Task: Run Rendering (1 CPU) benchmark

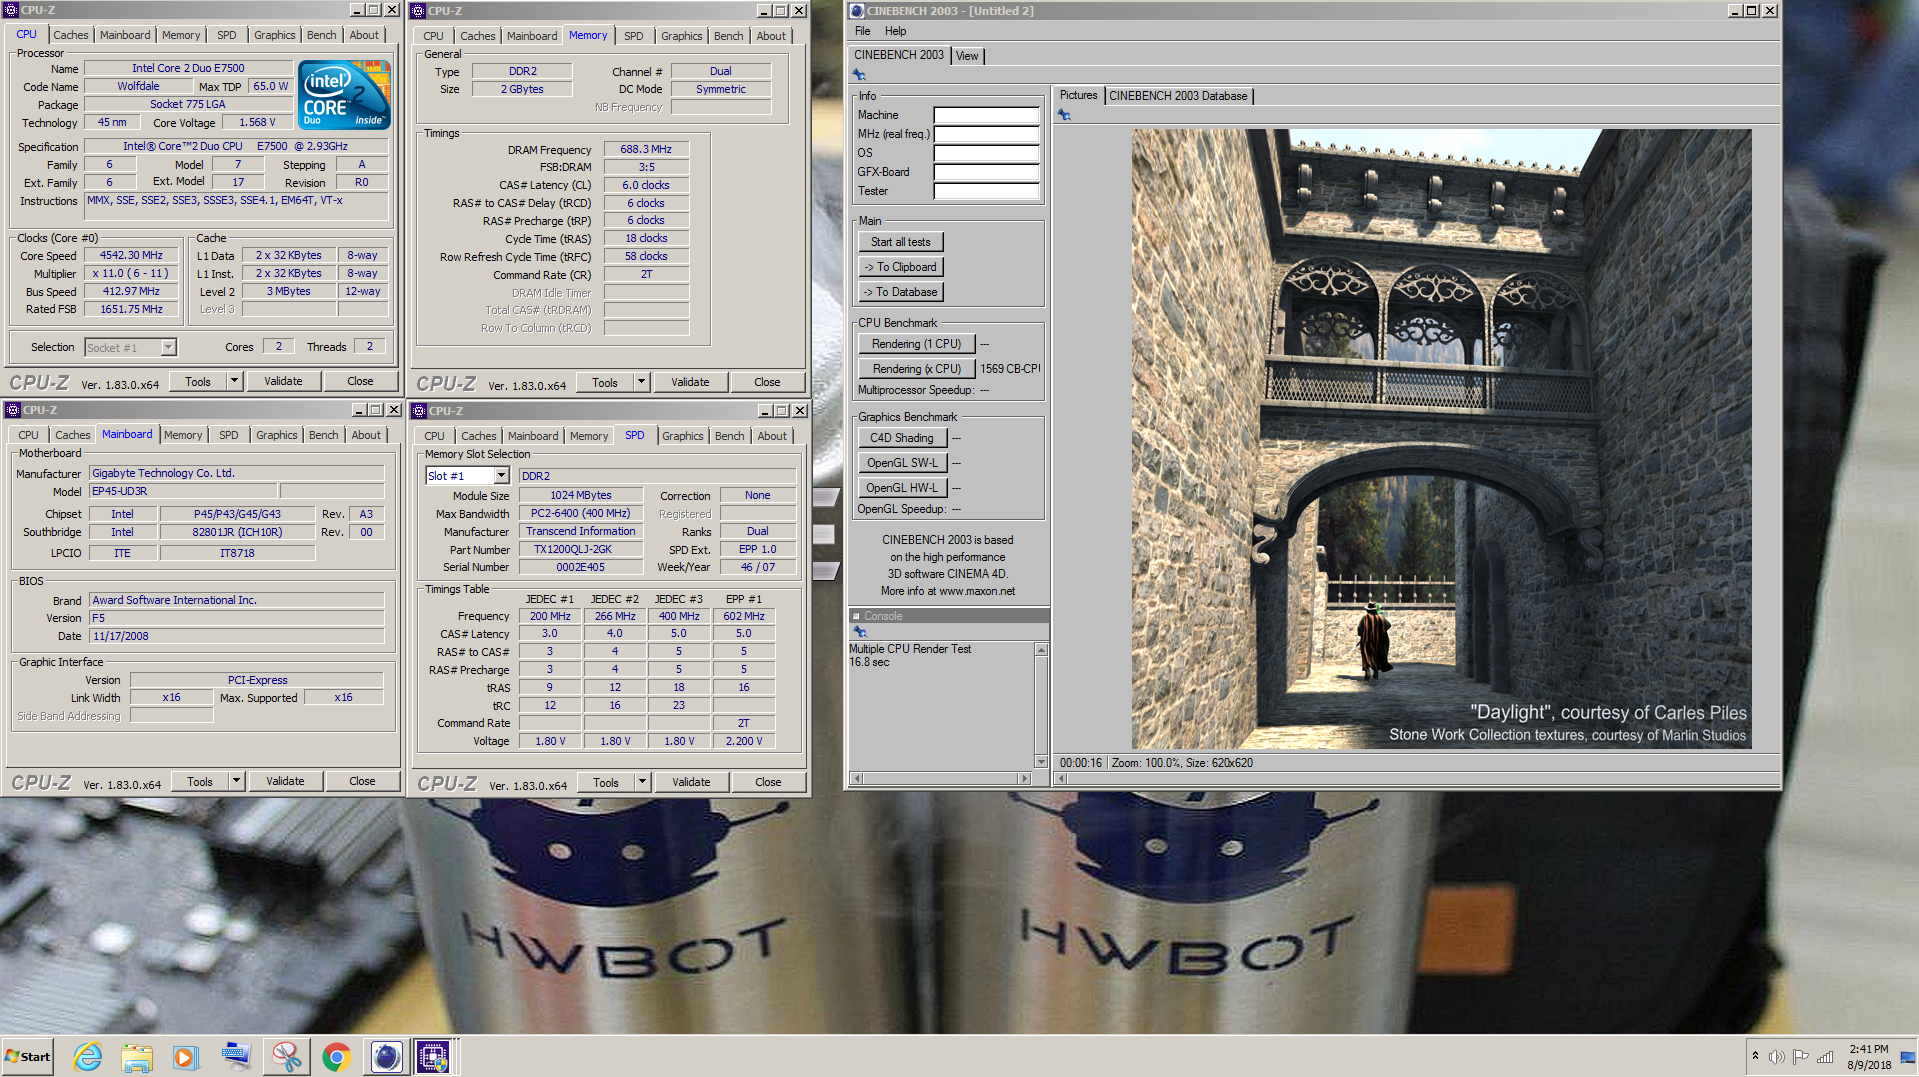Action: [916, 344]
